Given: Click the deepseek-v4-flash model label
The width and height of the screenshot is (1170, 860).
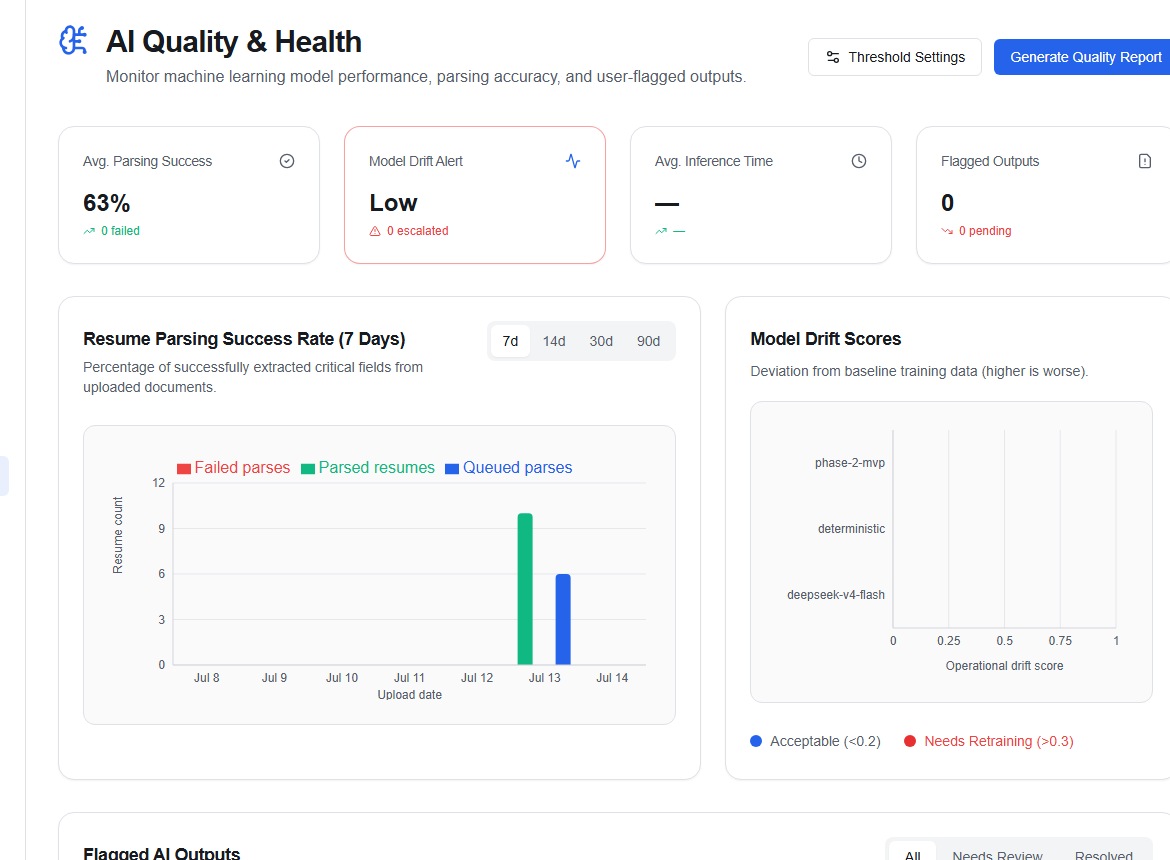Looking at the screenshot, I should click(836, 594).
